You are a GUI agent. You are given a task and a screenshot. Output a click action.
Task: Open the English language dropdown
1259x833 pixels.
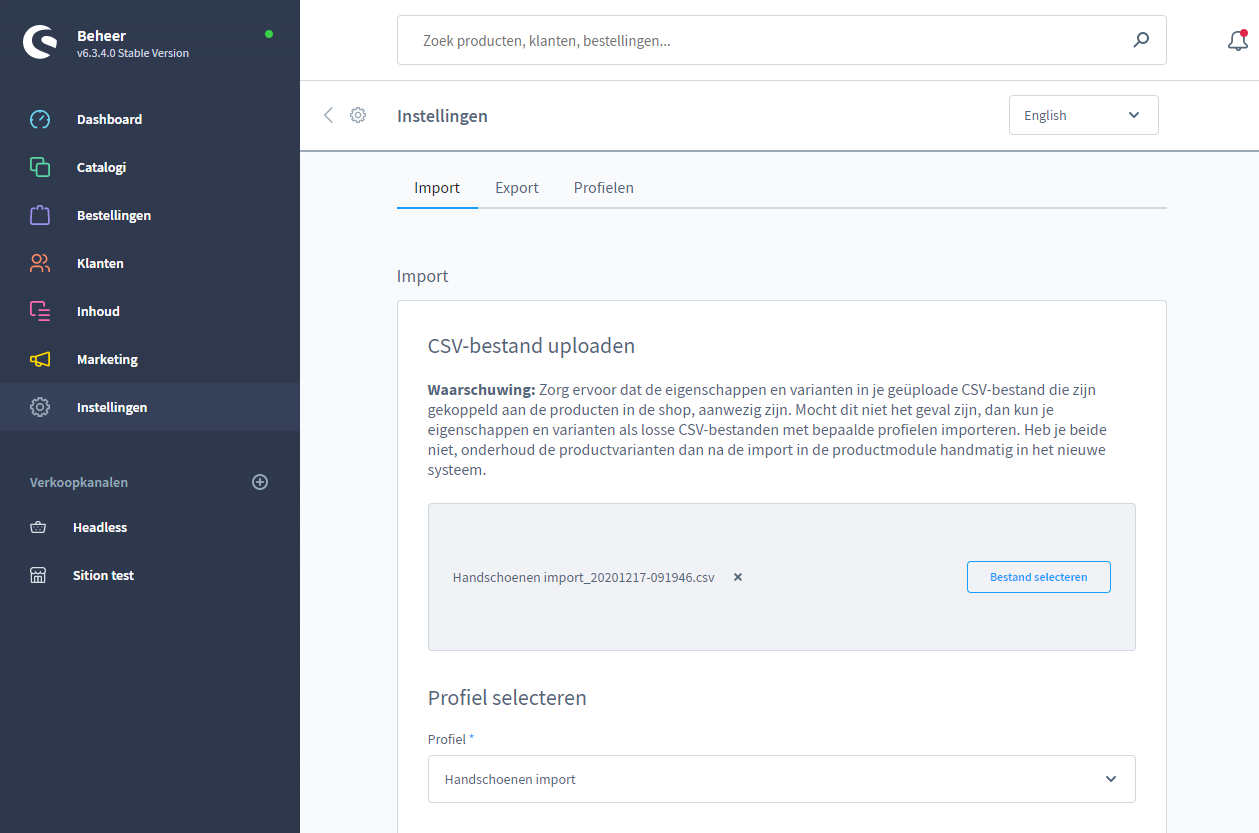pos(1083,115)
